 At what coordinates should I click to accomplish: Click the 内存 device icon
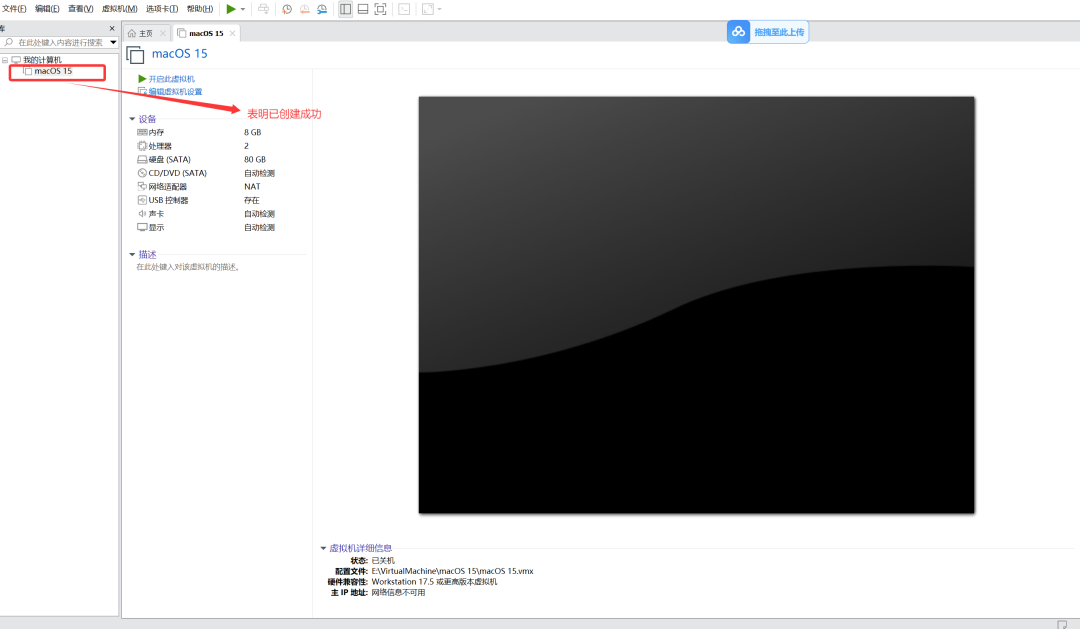click(x=142, y=132)
